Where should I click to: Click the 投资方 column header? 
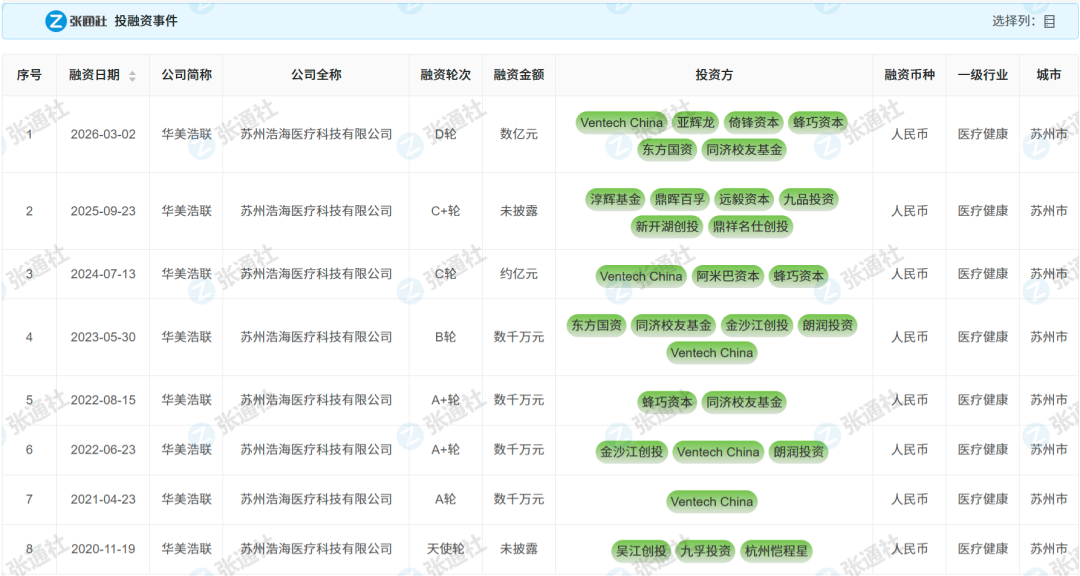(713, 74)
